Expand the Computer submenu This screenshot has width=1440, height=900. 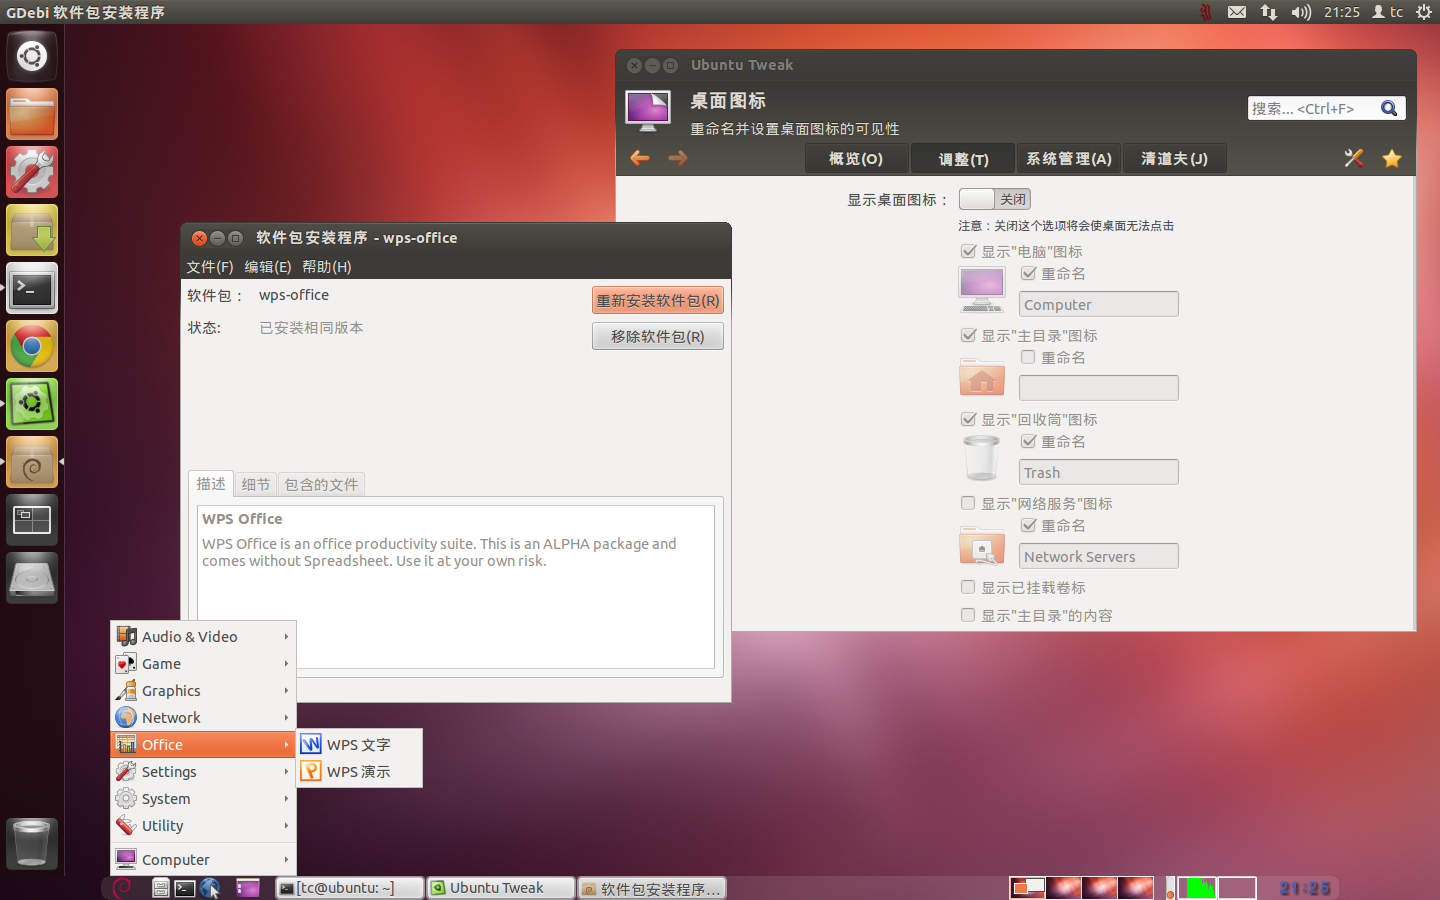tap(203, 859)
